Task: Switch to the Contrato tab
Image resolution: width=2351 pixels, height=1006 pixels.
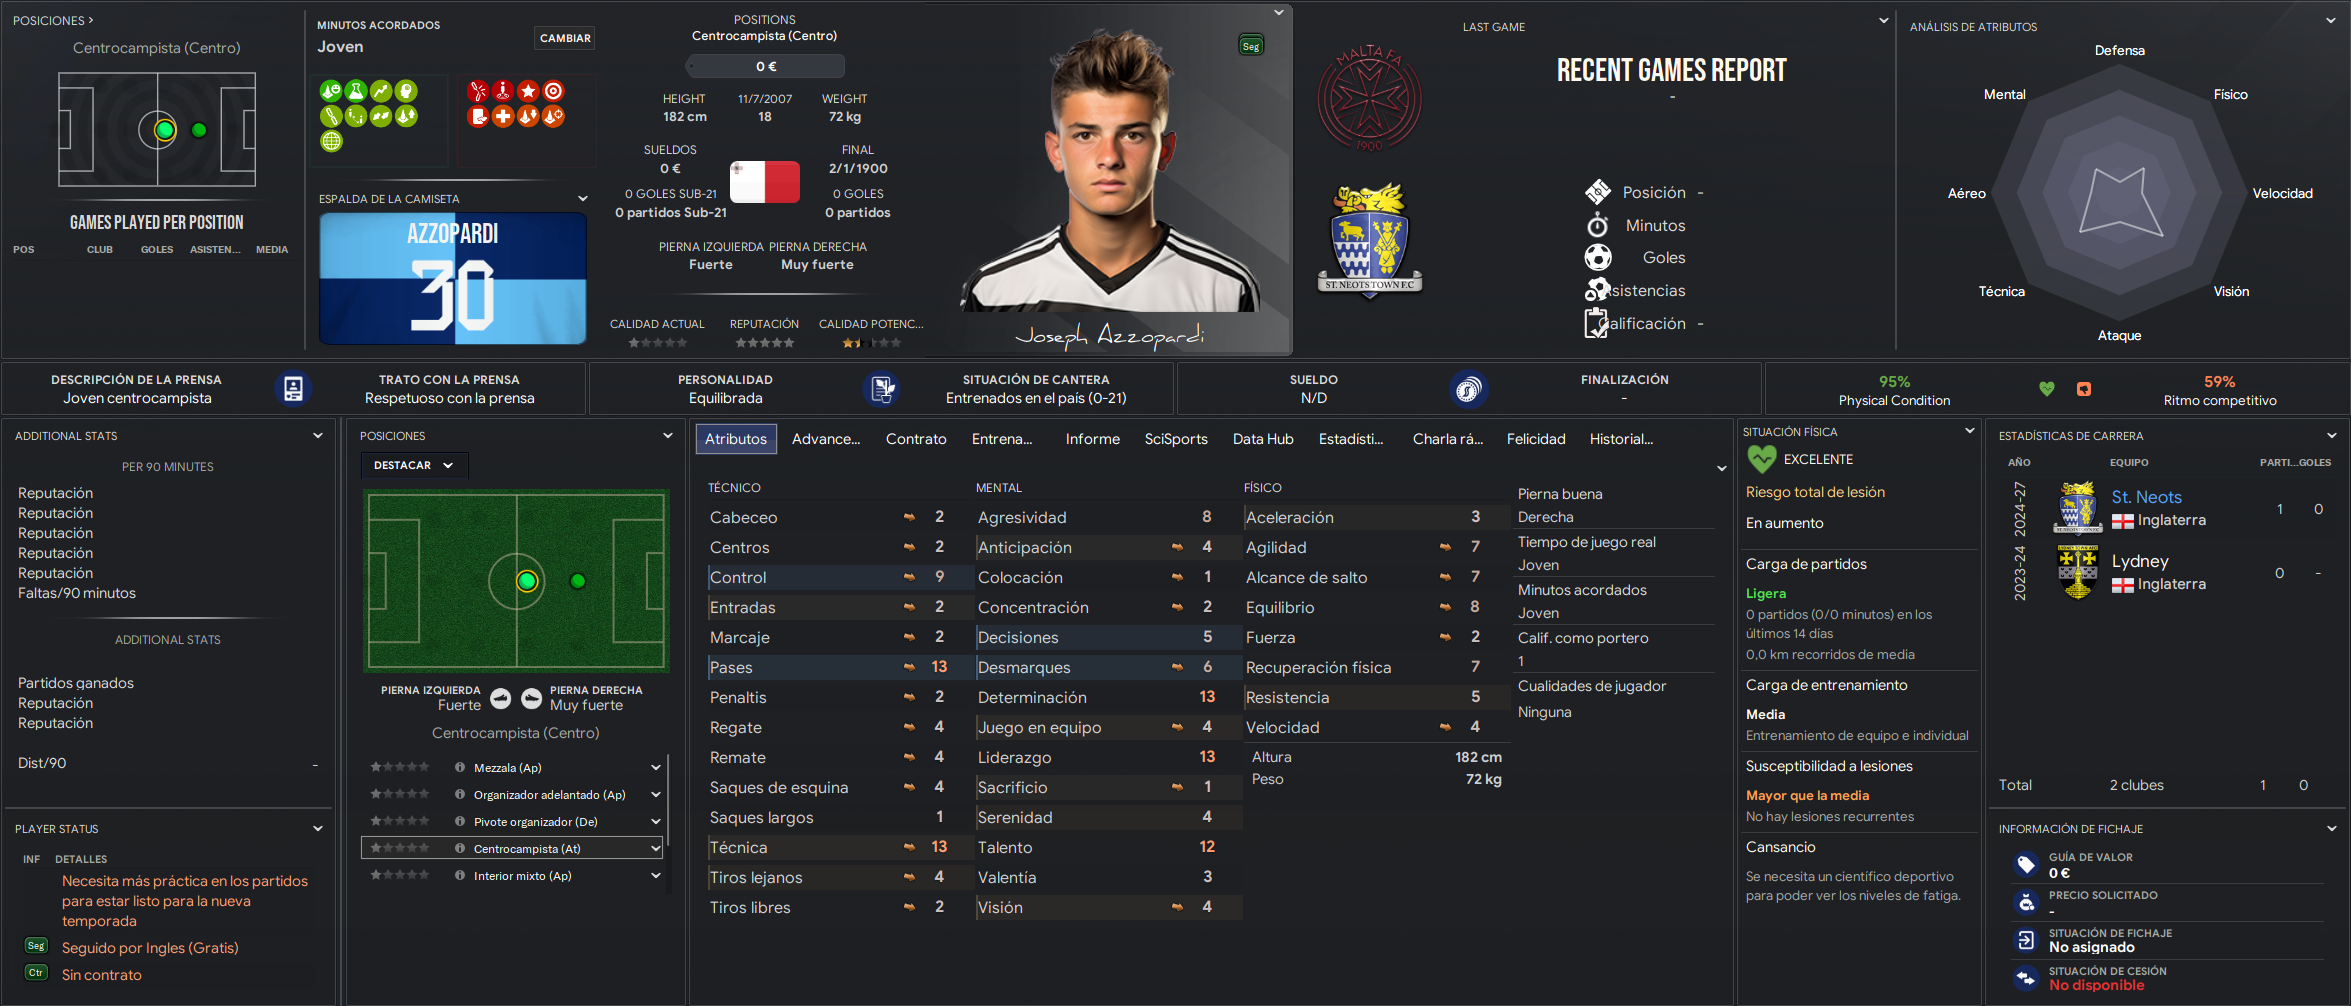Action: pos(916,439)
